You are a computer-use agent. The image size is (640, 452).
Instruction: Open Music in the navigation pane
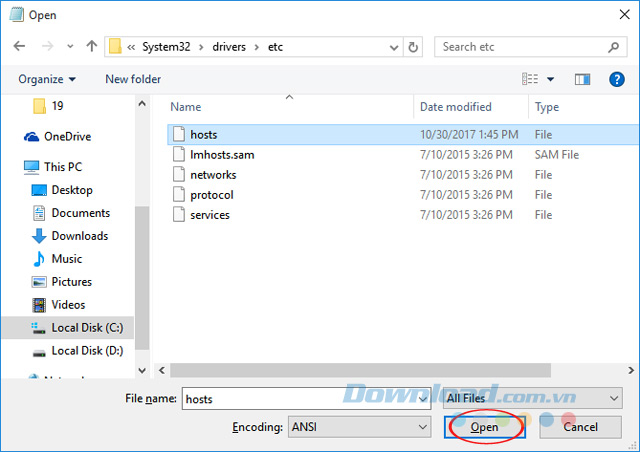[x=58, y=259]
